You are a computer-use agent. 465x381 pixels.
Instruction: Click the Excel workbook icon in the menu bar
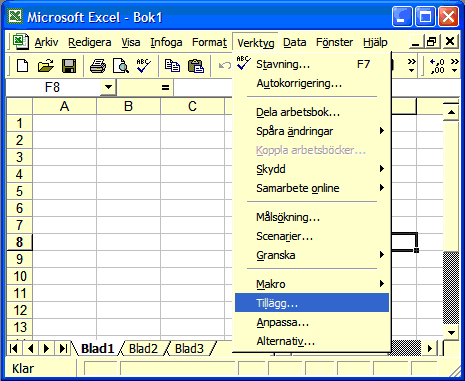tap(21, 42)
